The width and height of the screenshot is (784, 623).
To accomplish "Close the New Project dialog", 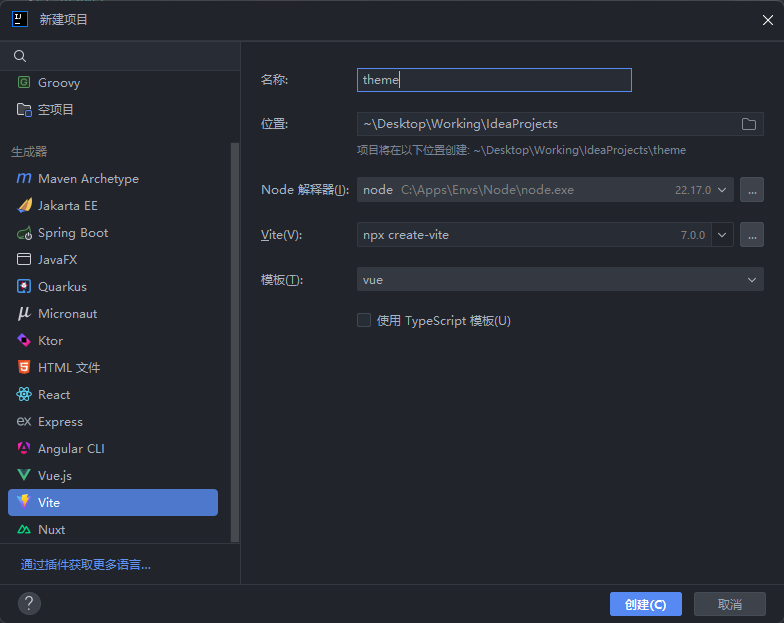I will pyautogui.click(x=768, y=20).
